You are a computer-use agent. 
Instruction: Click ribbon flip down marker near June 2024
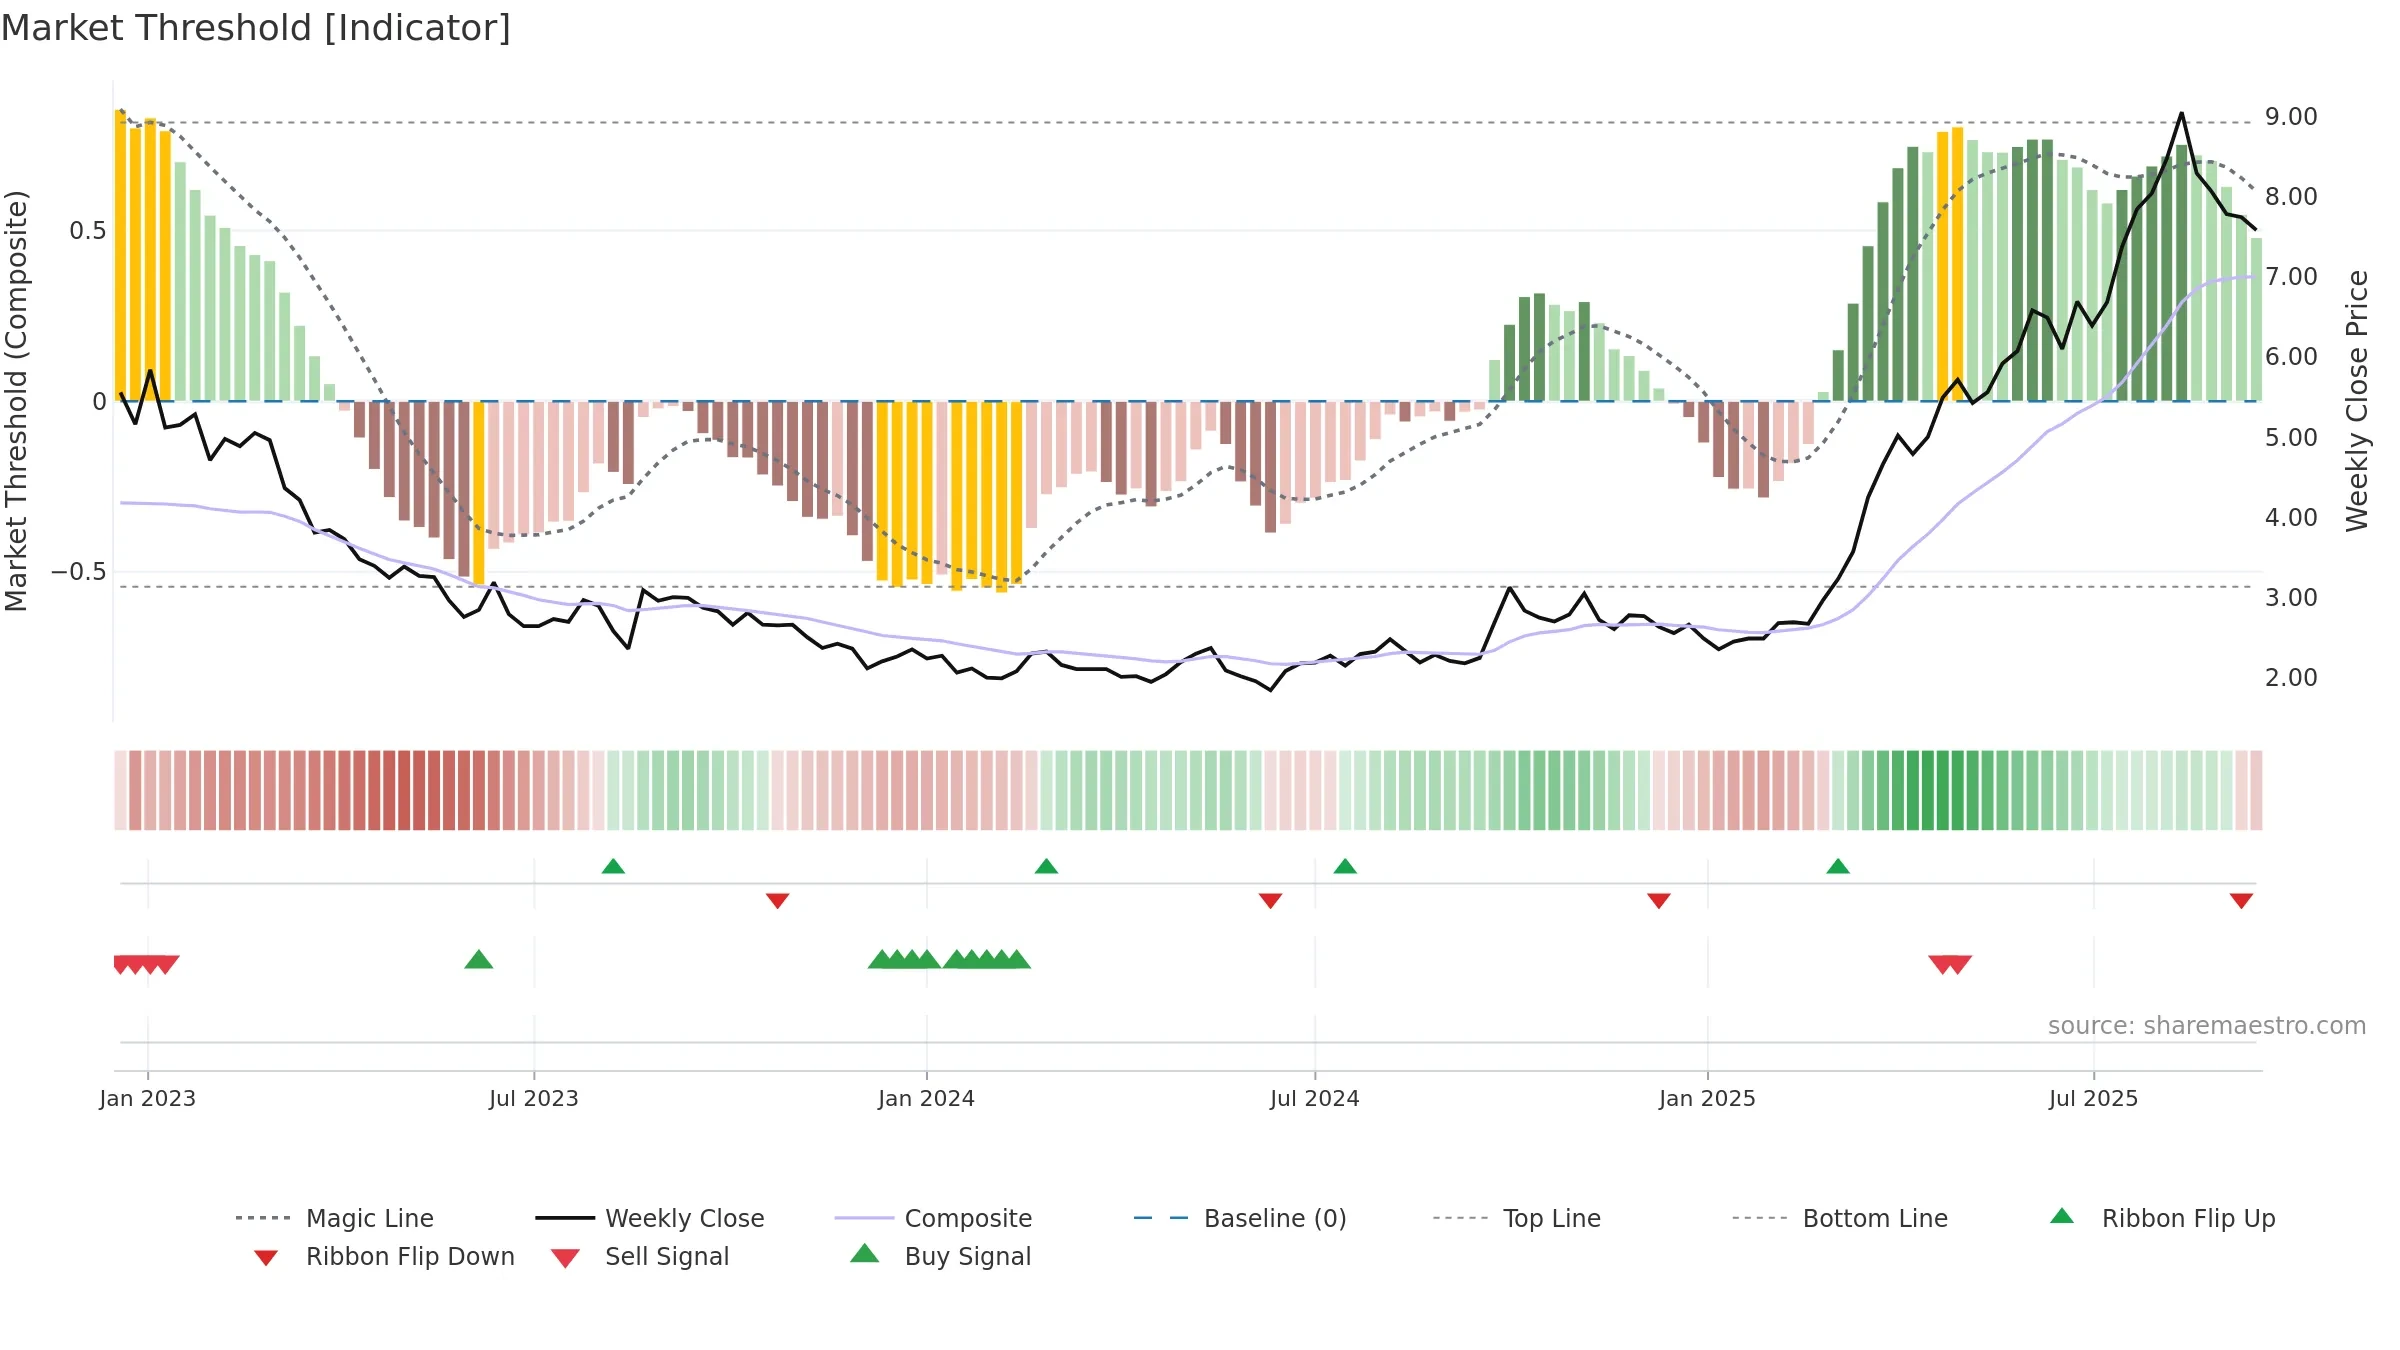[x=1271, y=901]
